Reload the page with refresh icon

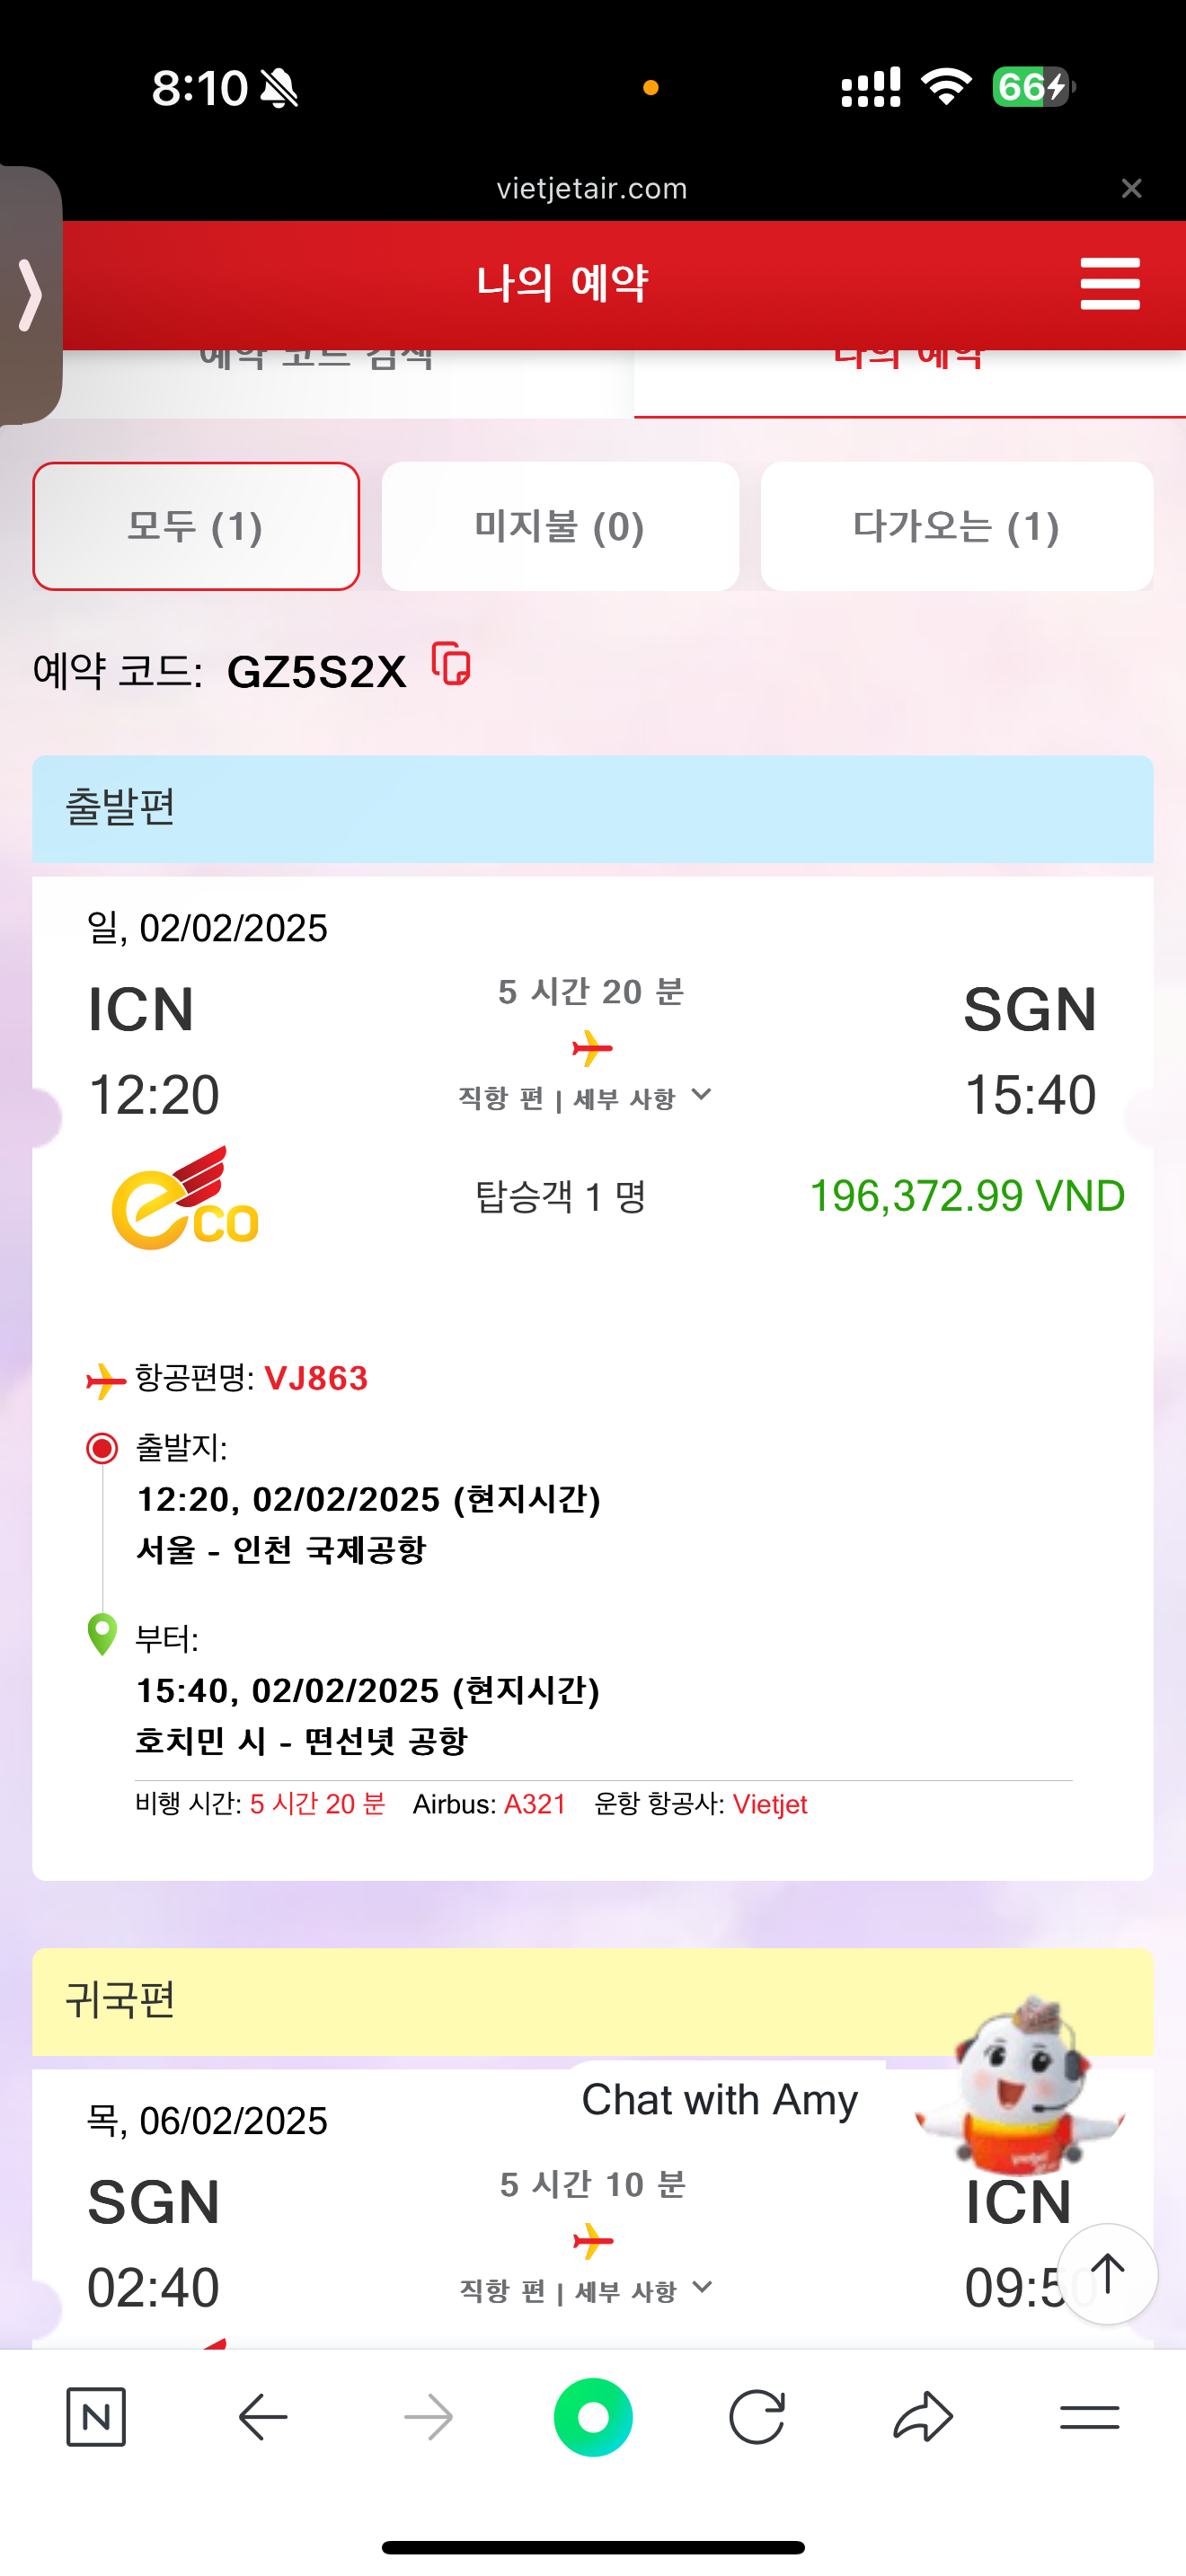(x=757, y=2417)
